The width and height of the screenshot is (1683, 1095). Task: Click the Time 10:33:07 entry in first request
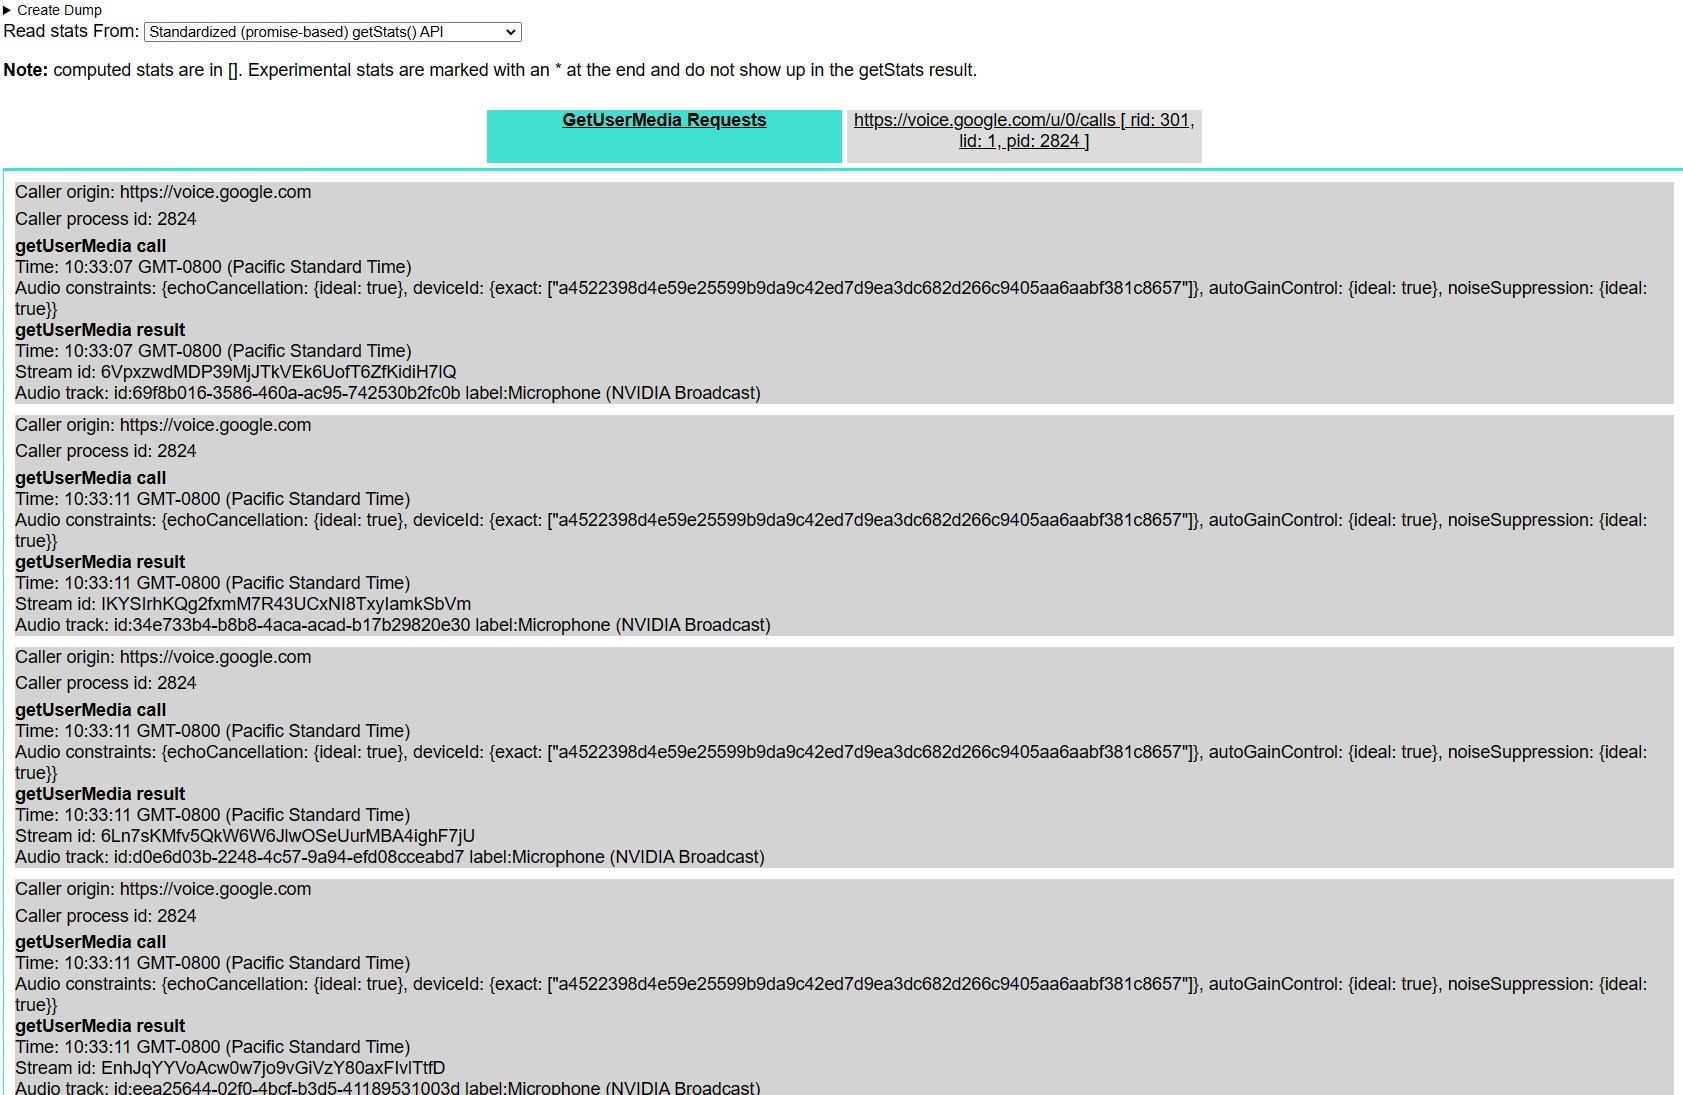tap(213, 267)
